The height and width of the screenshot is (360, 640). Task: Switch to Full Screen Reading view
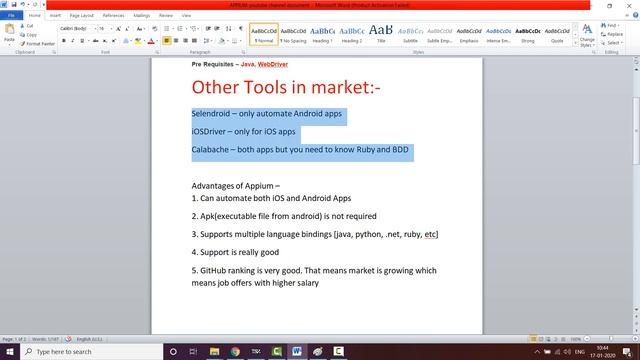tap(541, 339)
